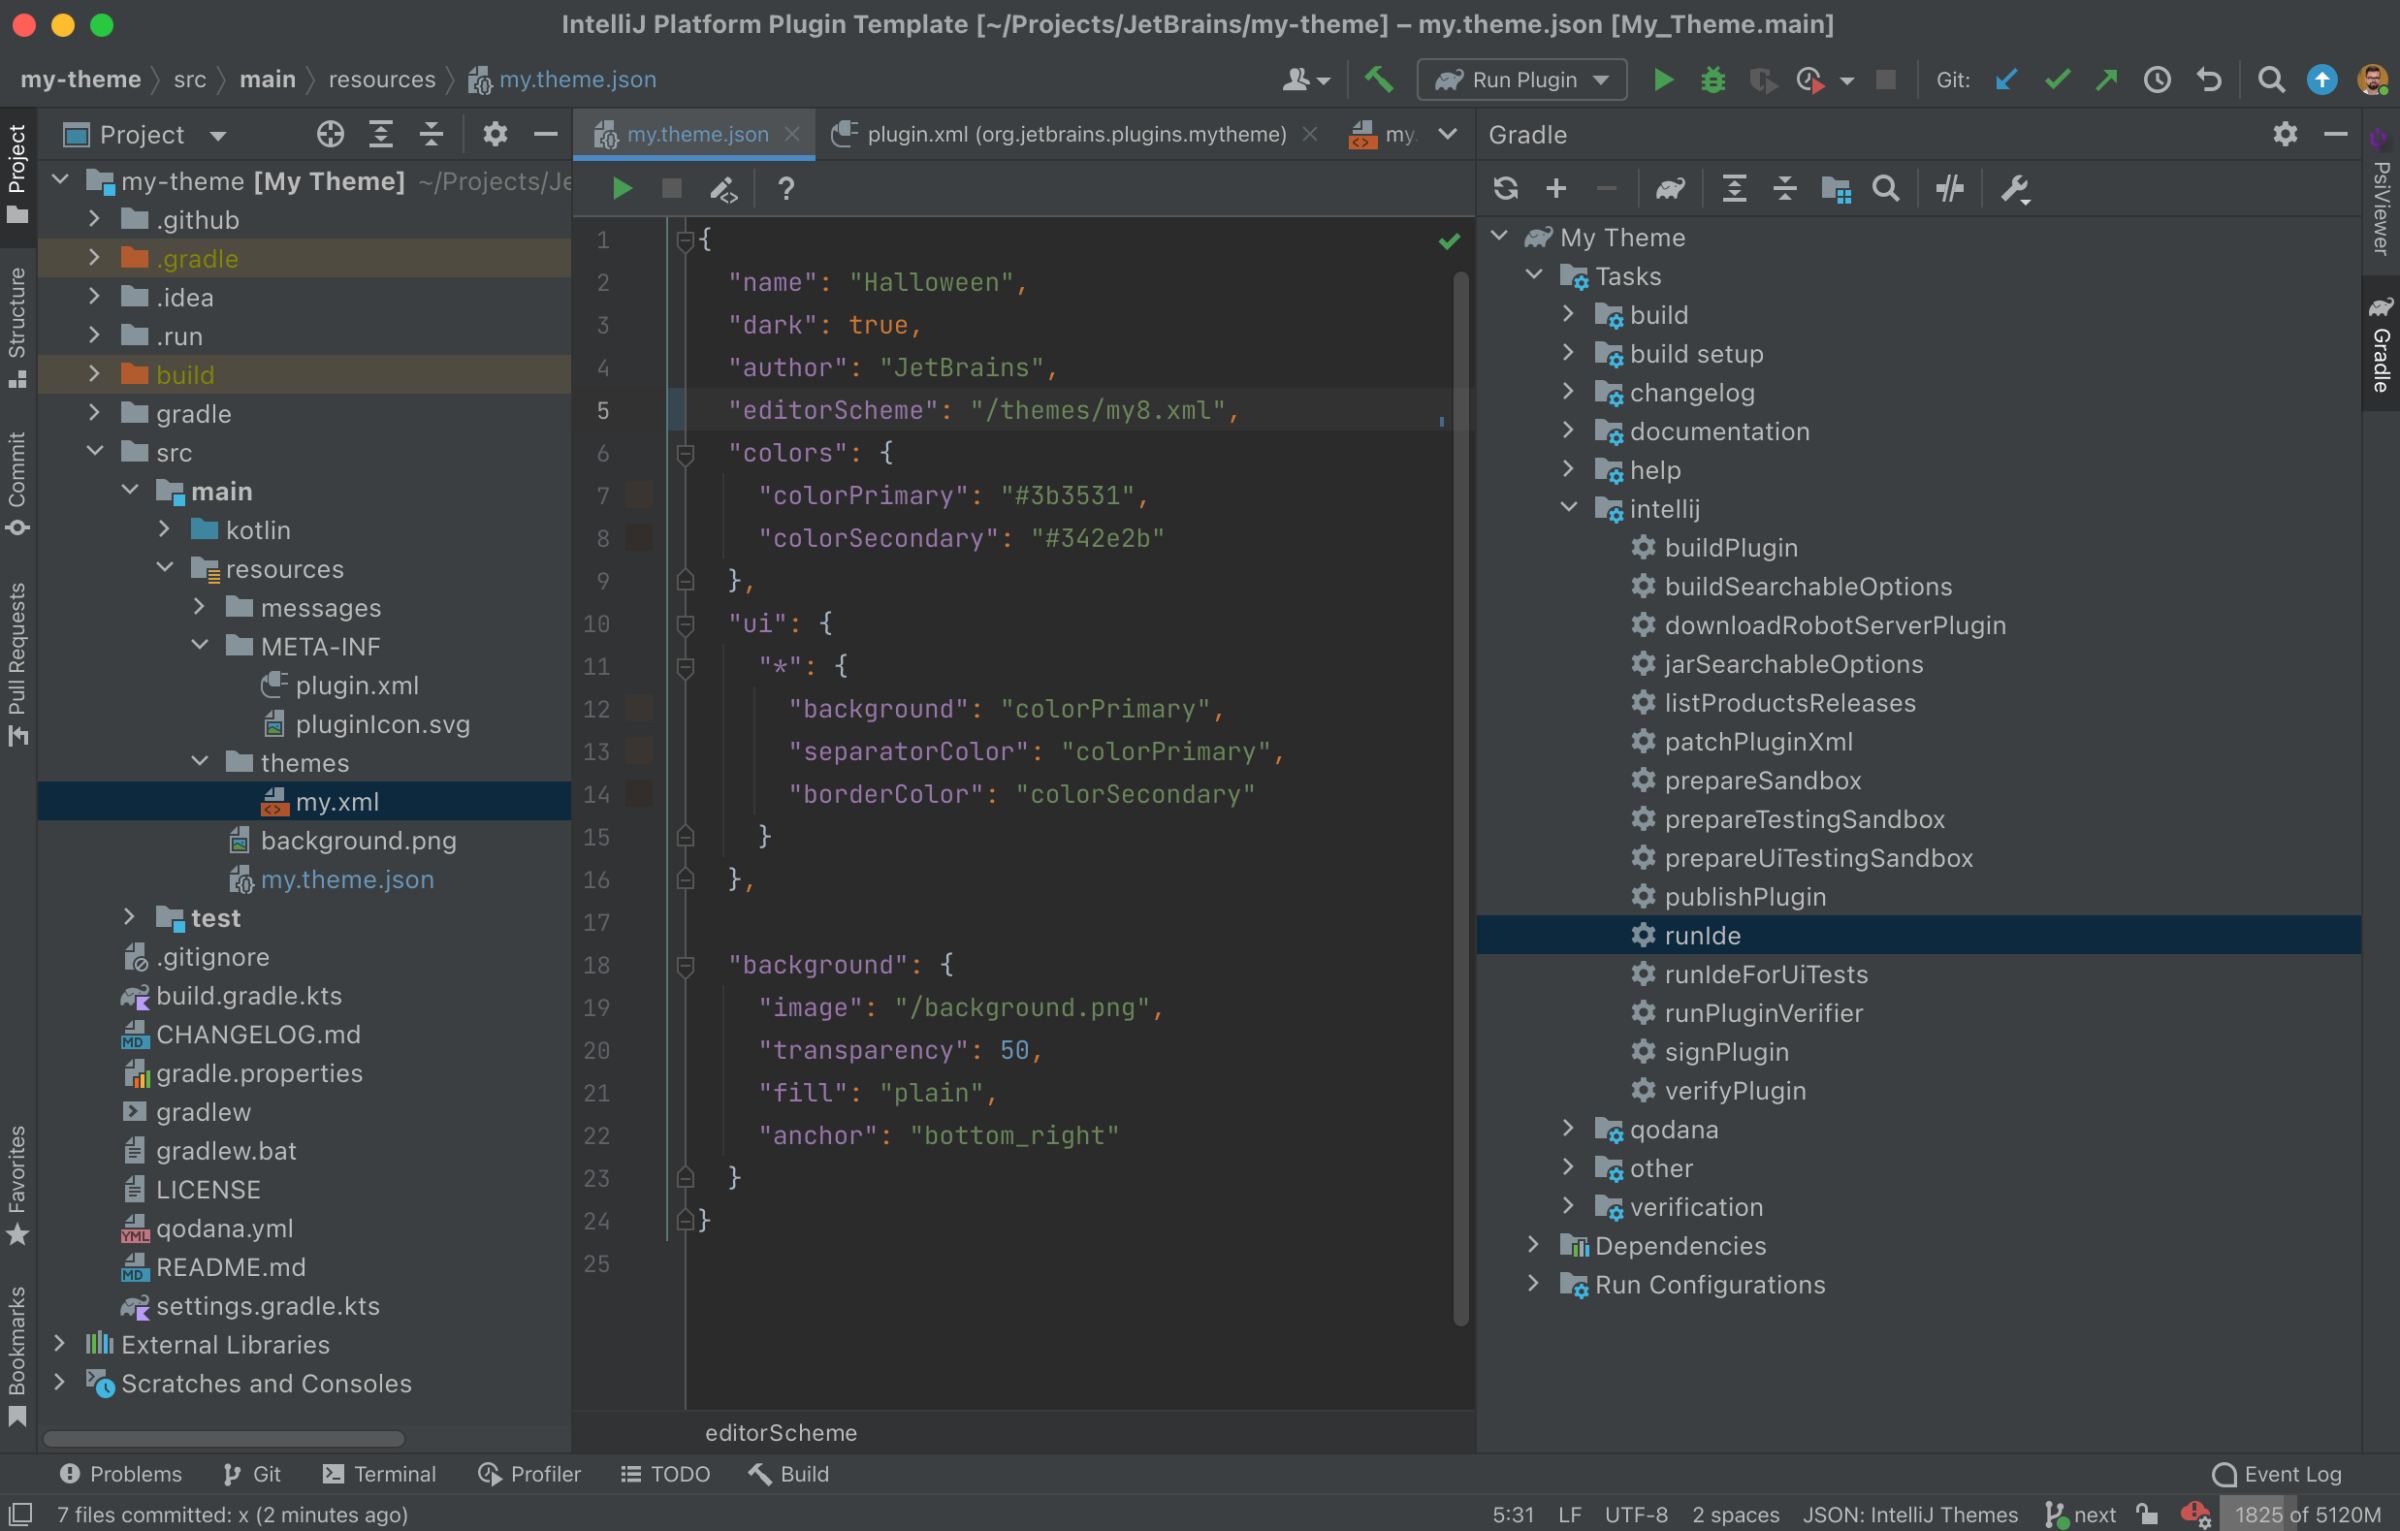The width and height of the screenshot is (2400, 1531).
Task: Click the editor toolbar help question mark
Action: tap(786, 188)
